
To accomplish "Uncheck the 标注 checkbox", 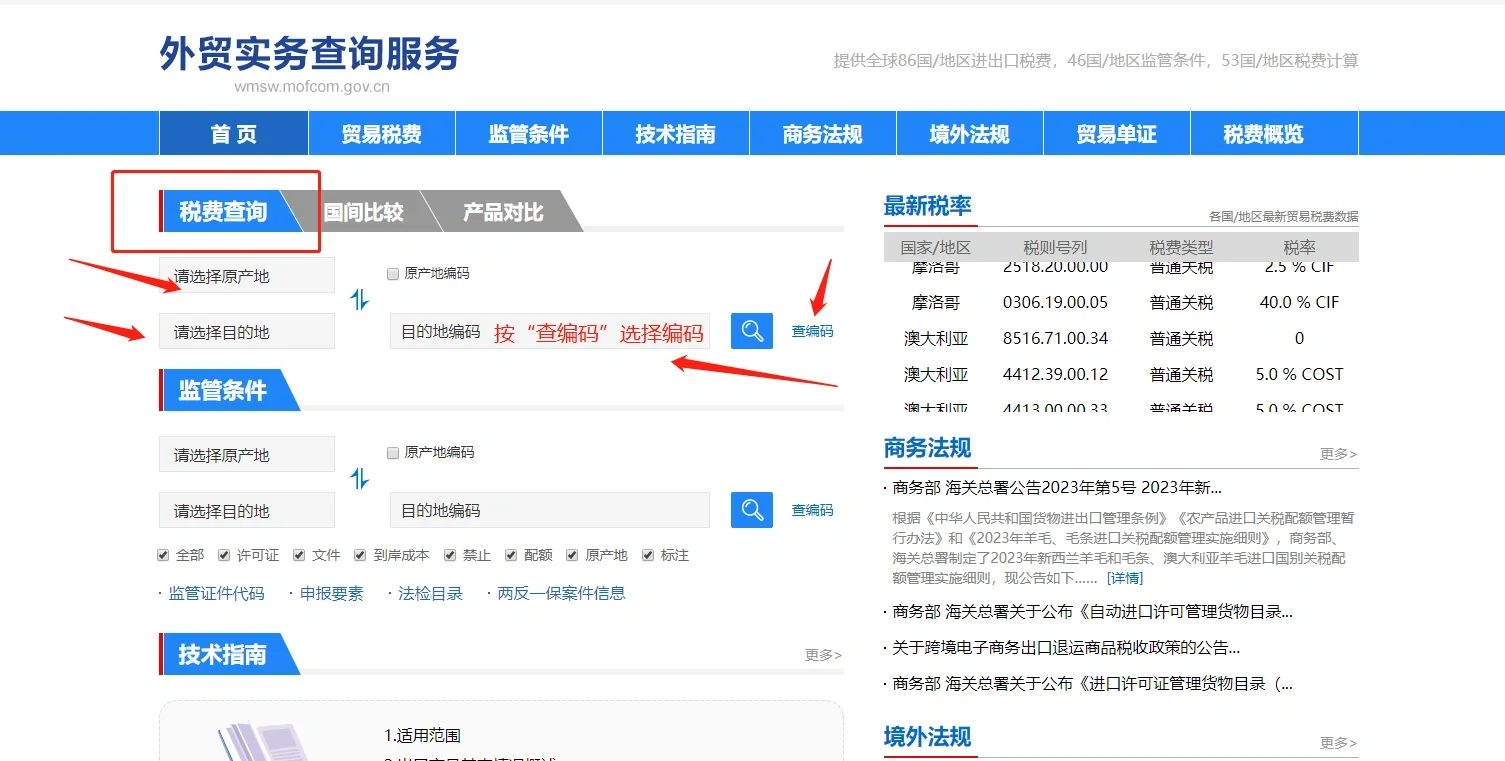I will [x=648, y=555].
